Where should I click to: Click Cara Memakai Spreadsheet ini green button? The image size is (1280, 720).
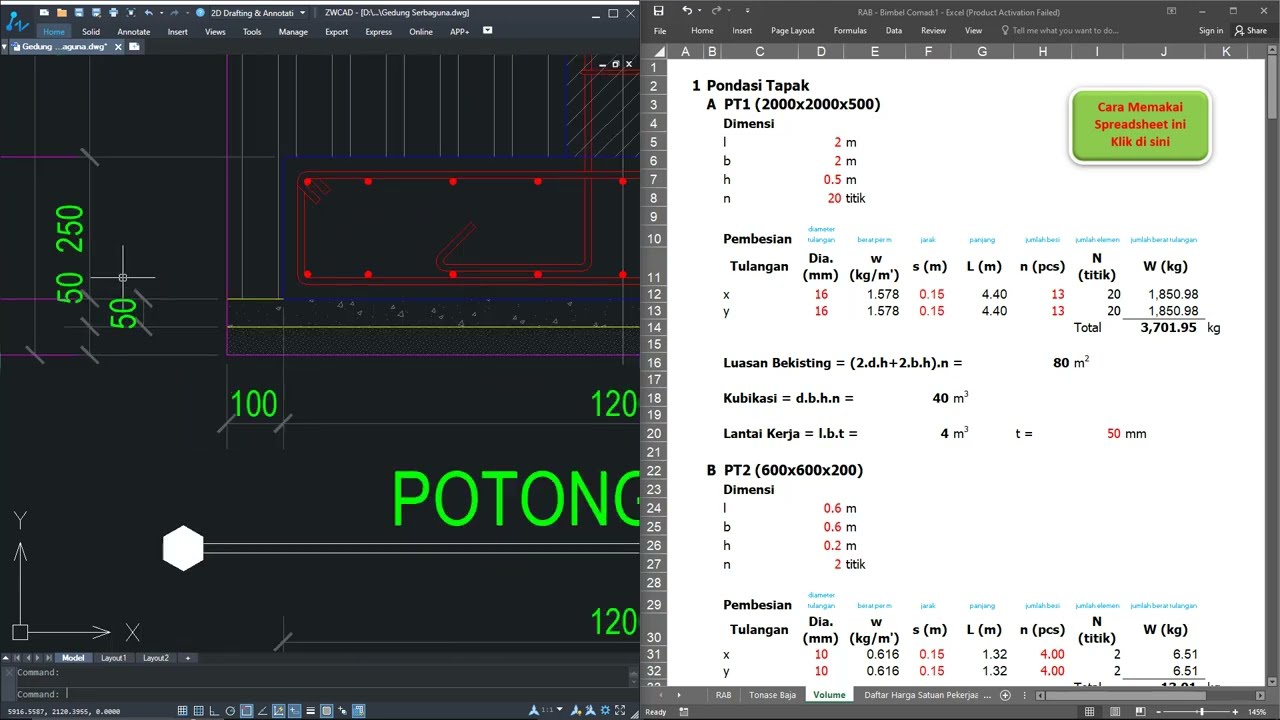pyautogui.click(x=1140, y=125)
